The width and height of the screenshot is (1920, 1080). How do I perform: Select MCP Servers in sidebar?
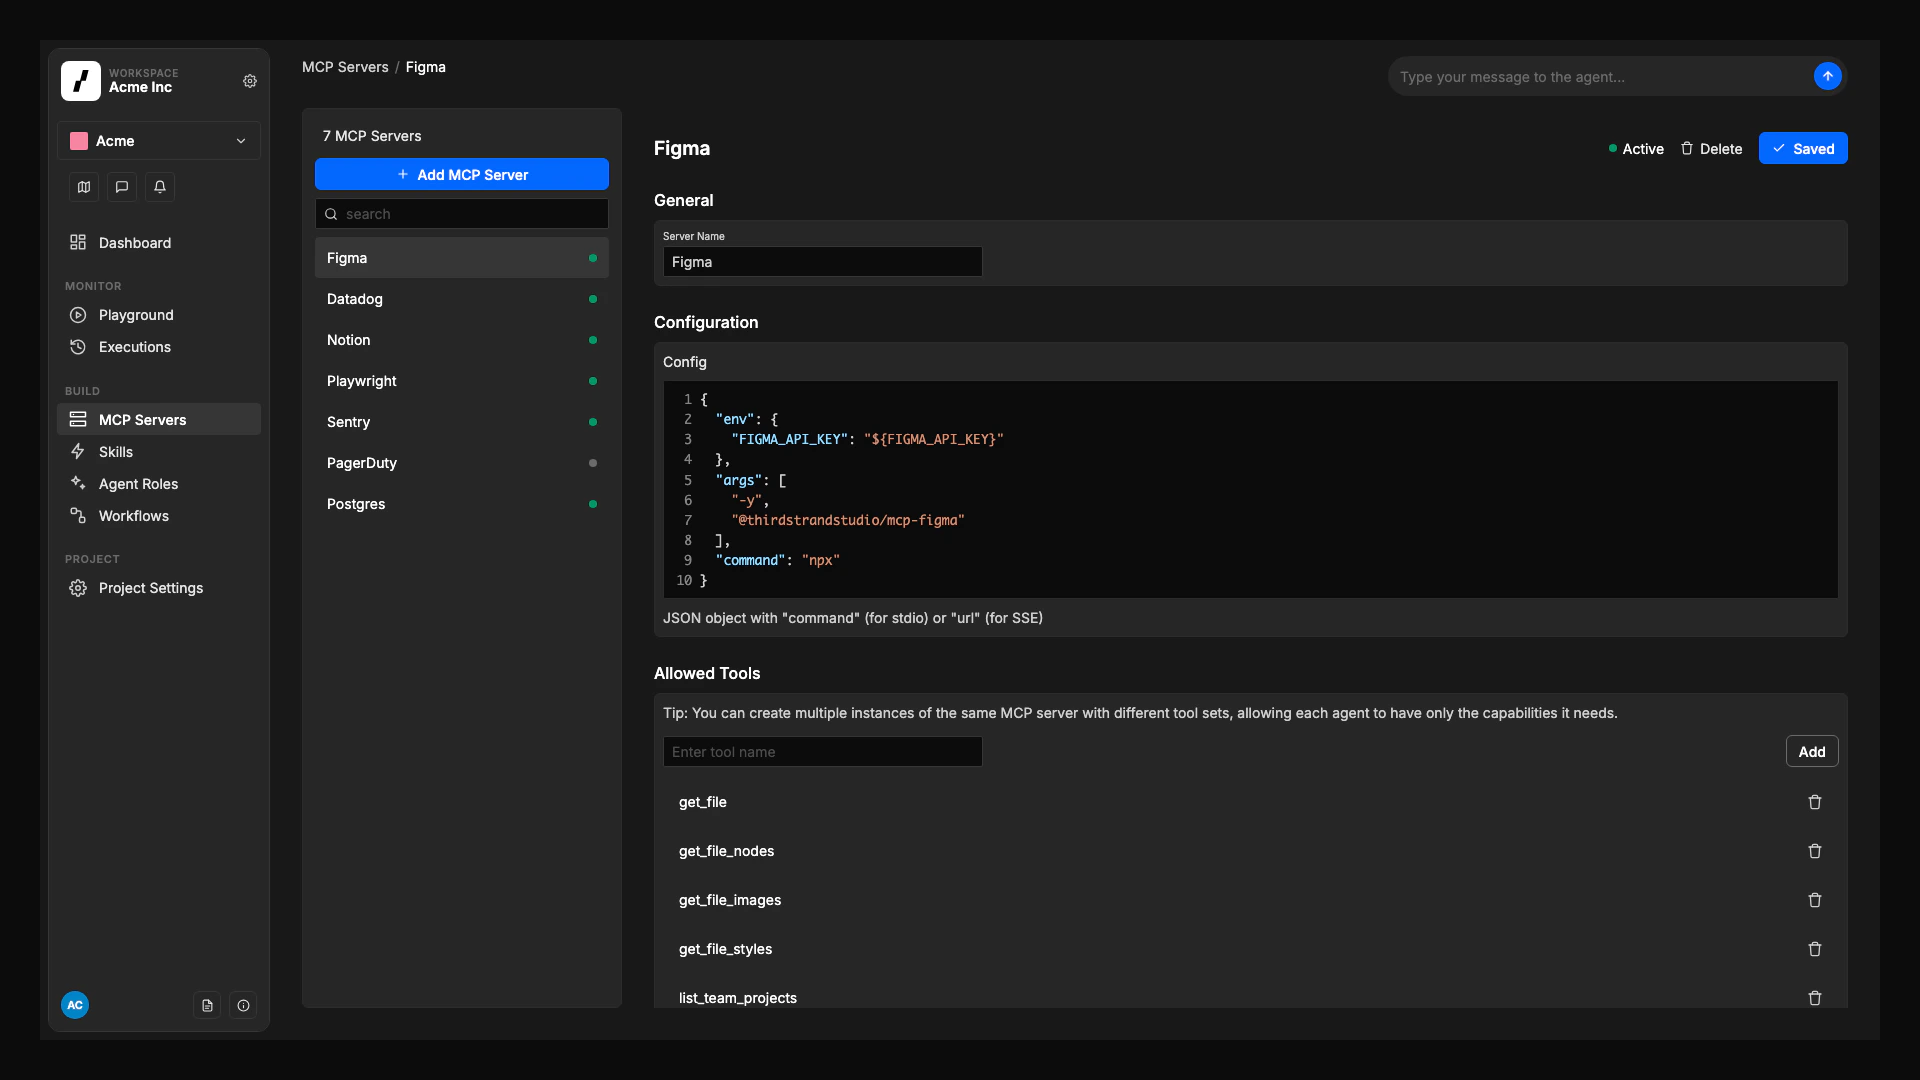[x=159, y=420]
